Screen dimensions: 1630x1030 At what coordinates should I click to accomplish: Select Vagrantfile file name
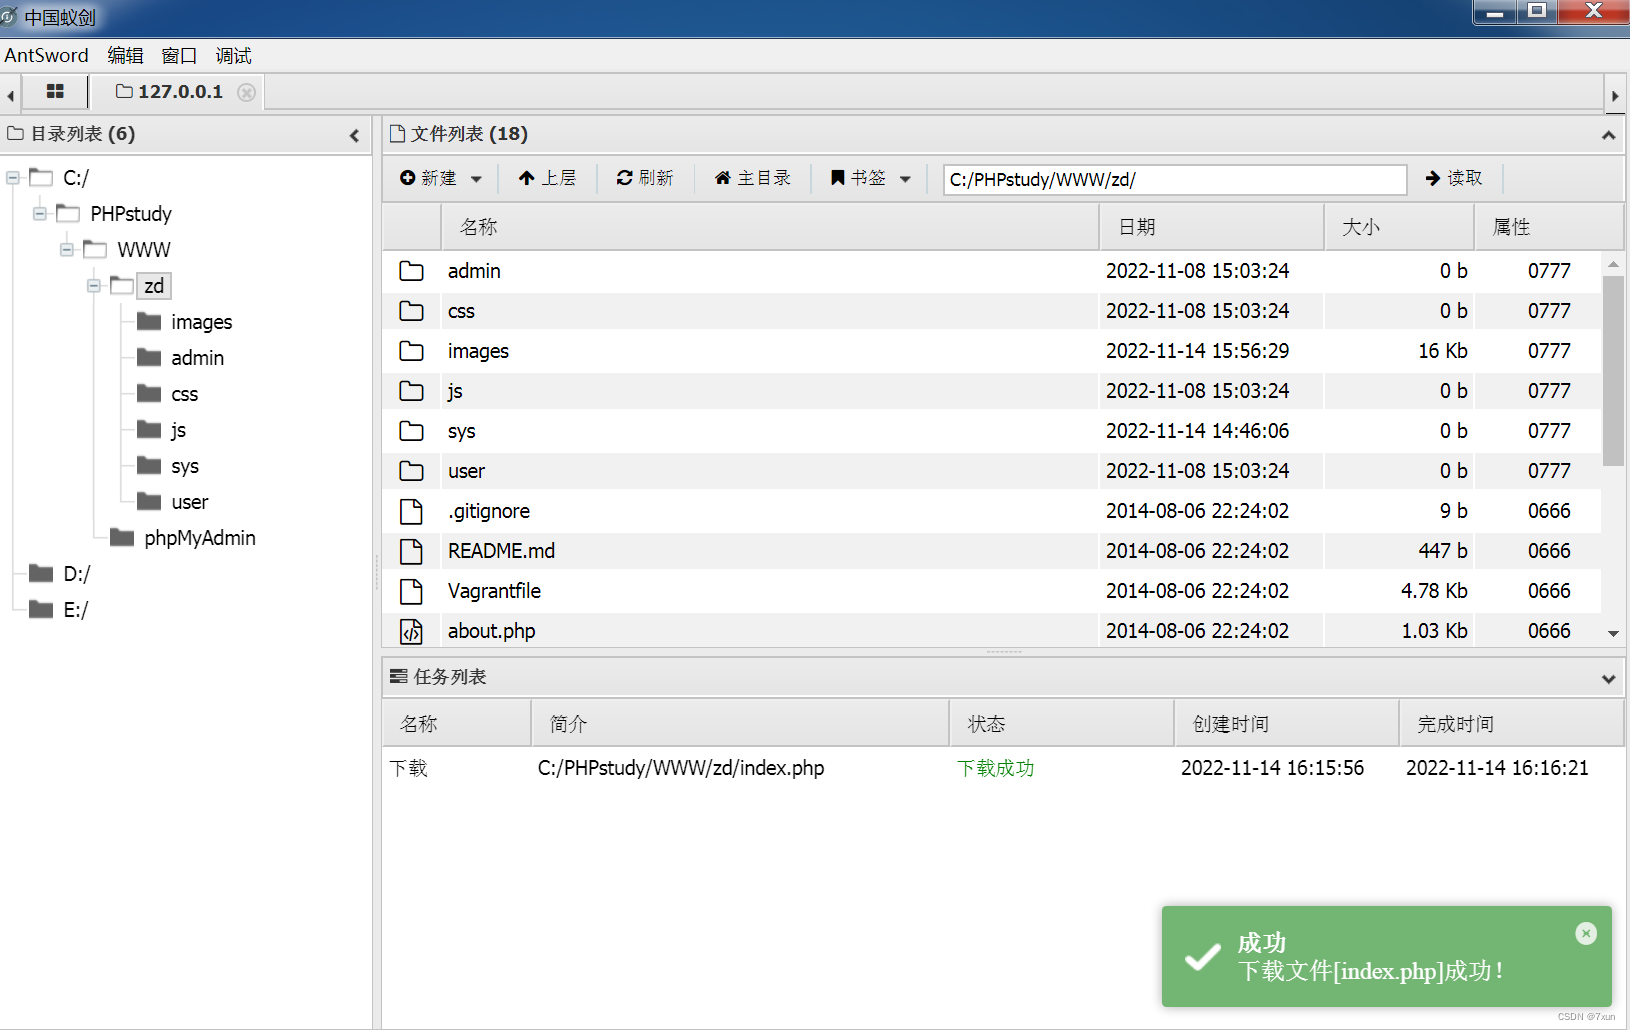494,591
